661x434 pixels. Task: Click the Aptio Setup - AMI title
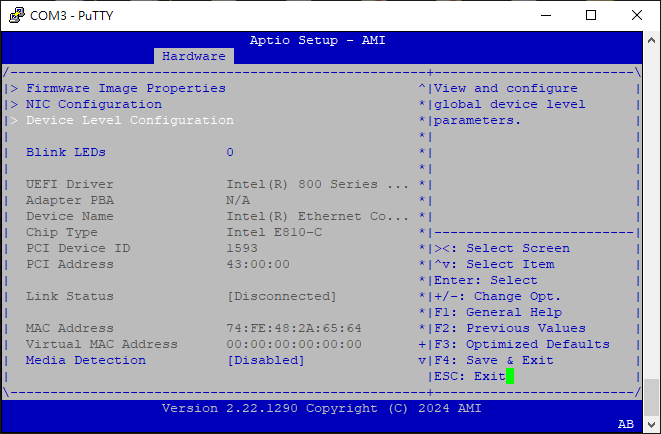317,40
